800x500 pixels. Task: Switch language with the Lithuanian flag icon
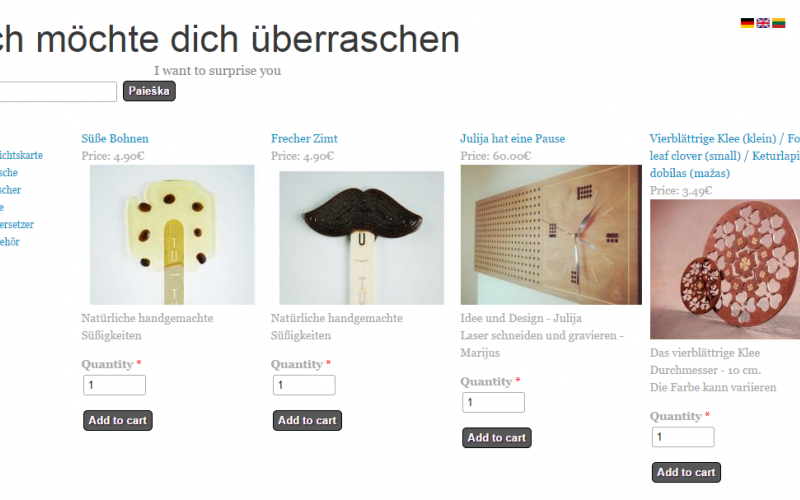click(779, 23)
